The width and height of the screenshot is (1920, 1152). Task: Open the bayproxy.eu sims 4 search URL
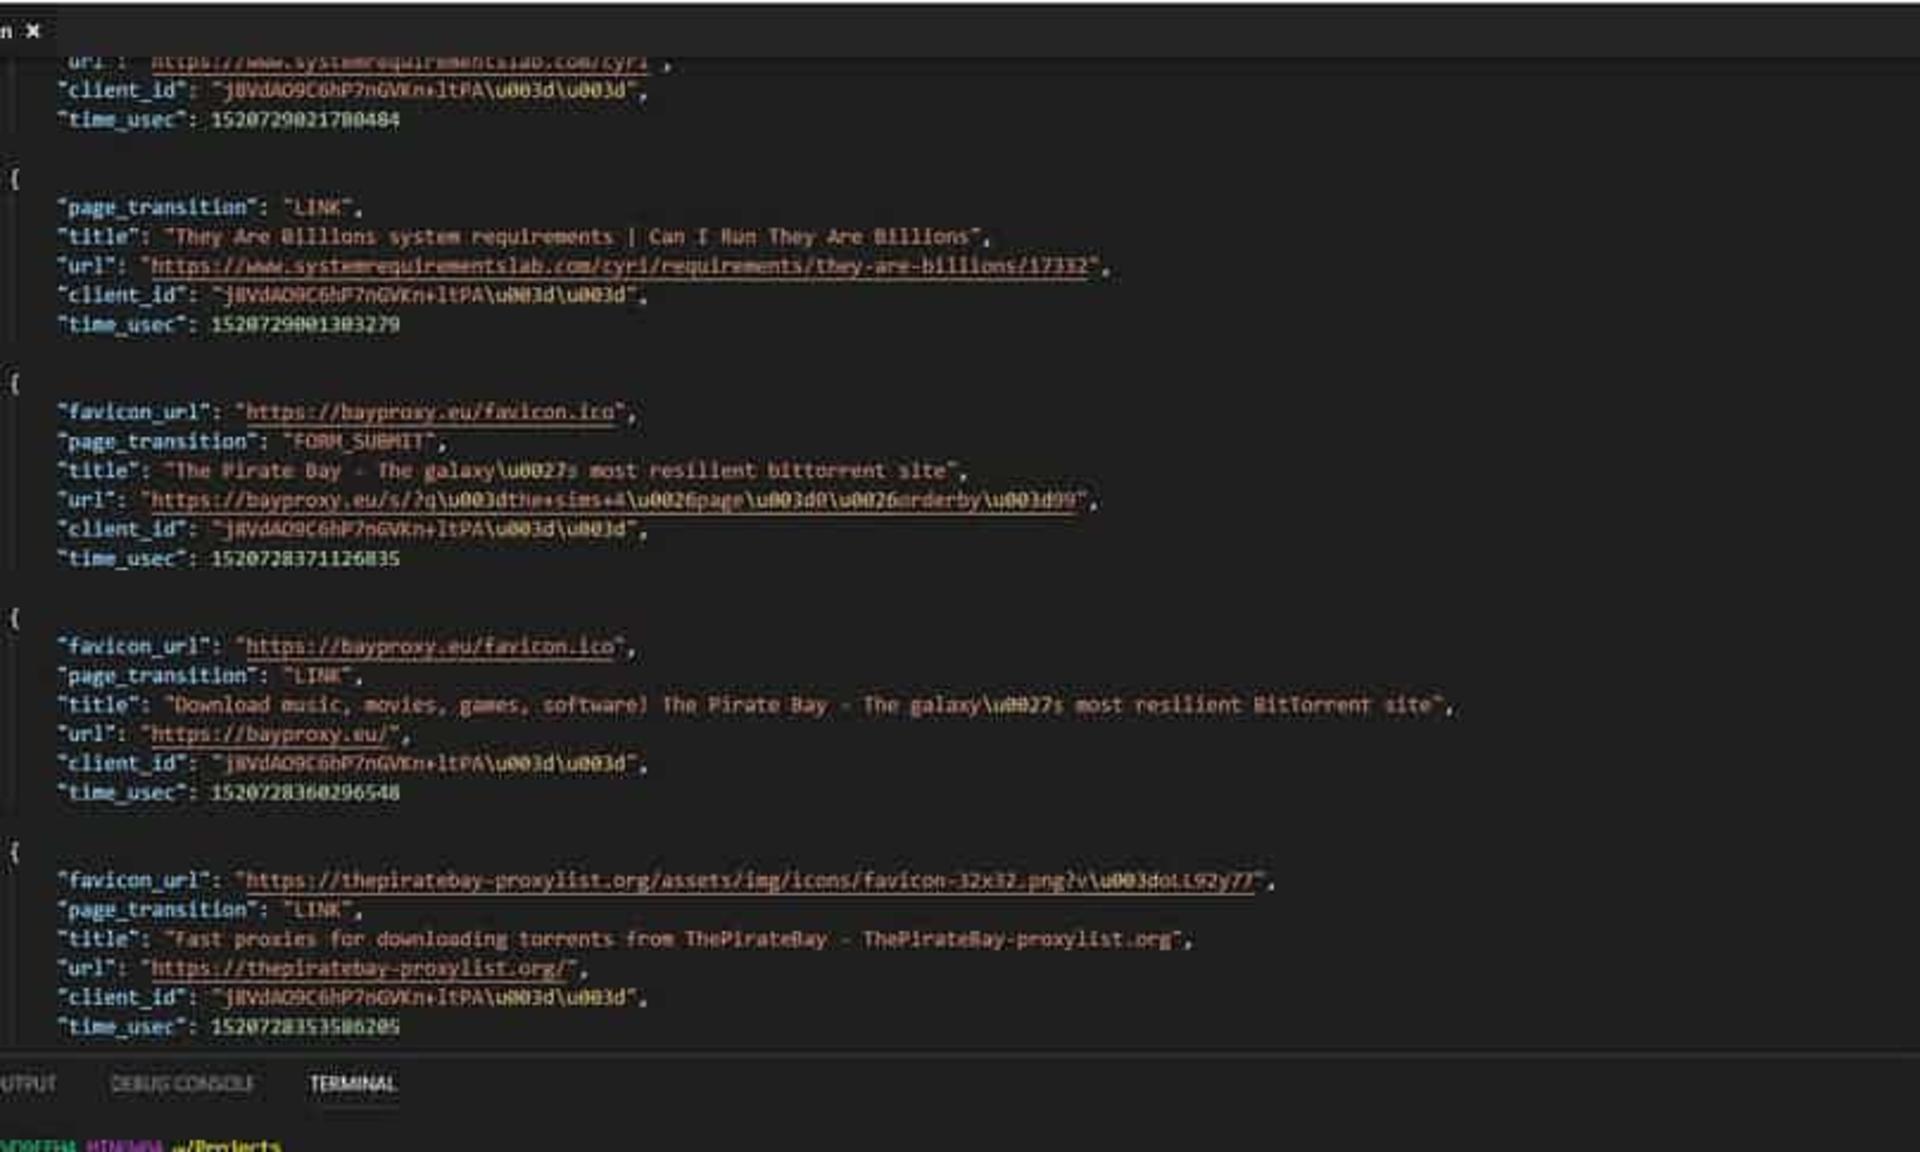(613, 500)
